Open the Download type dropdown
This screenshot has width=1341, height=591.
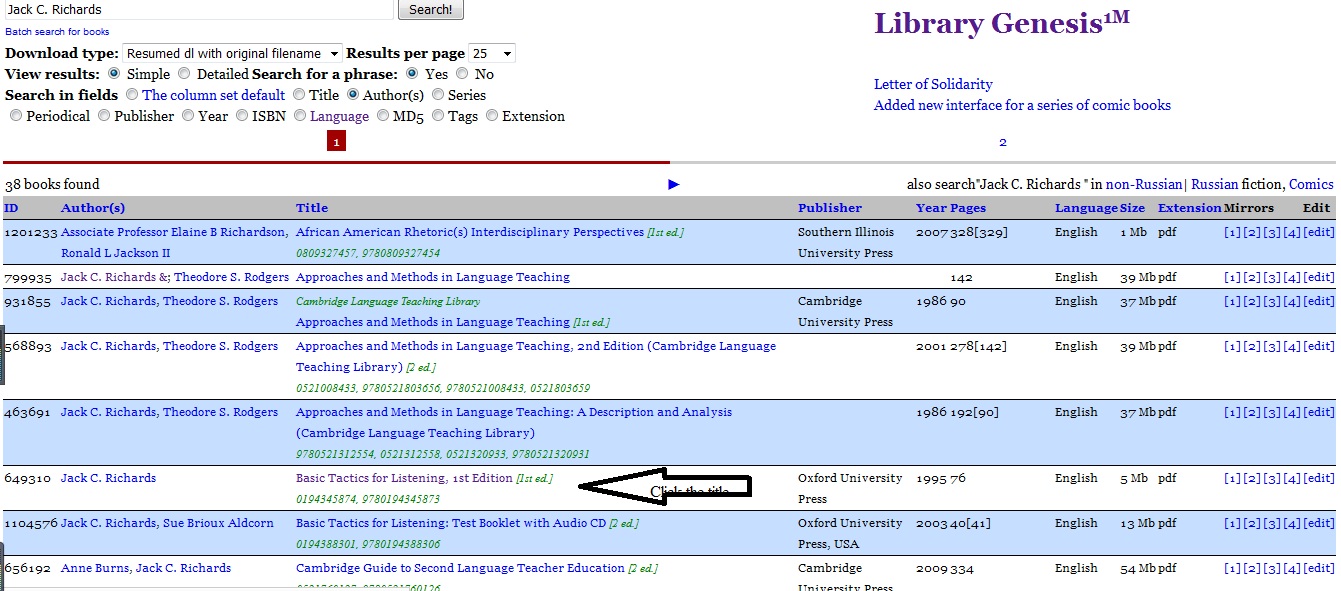point(233,53)
